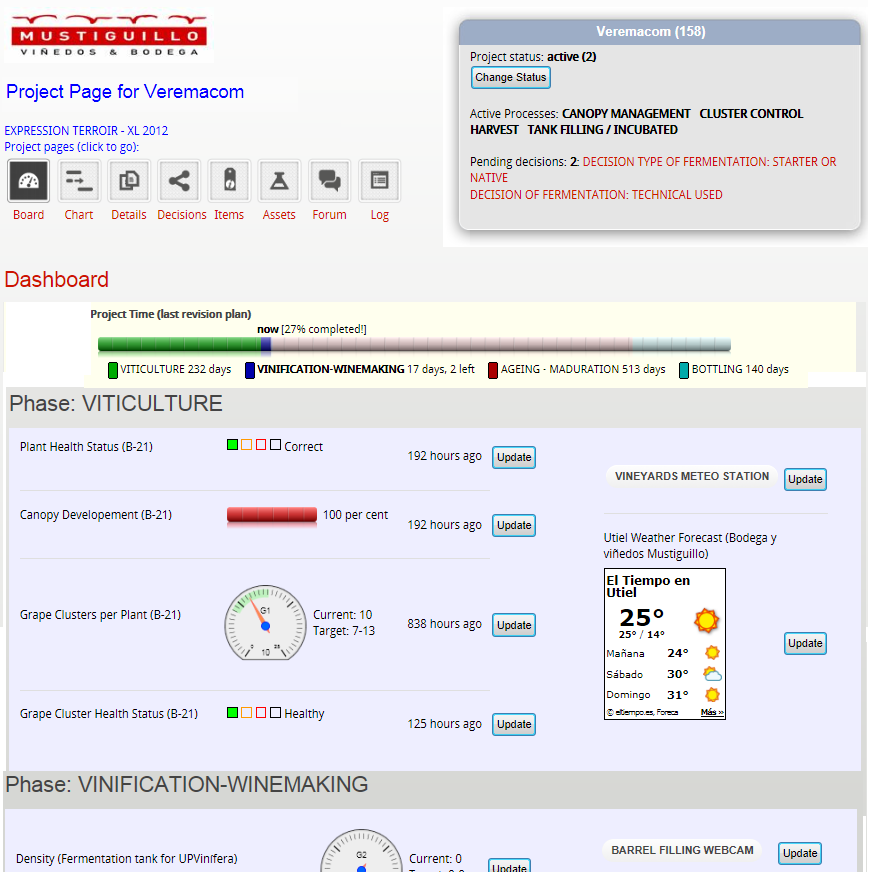870x872 pixels.
Task: Open the Details documents icon
Action: (129, 181)
